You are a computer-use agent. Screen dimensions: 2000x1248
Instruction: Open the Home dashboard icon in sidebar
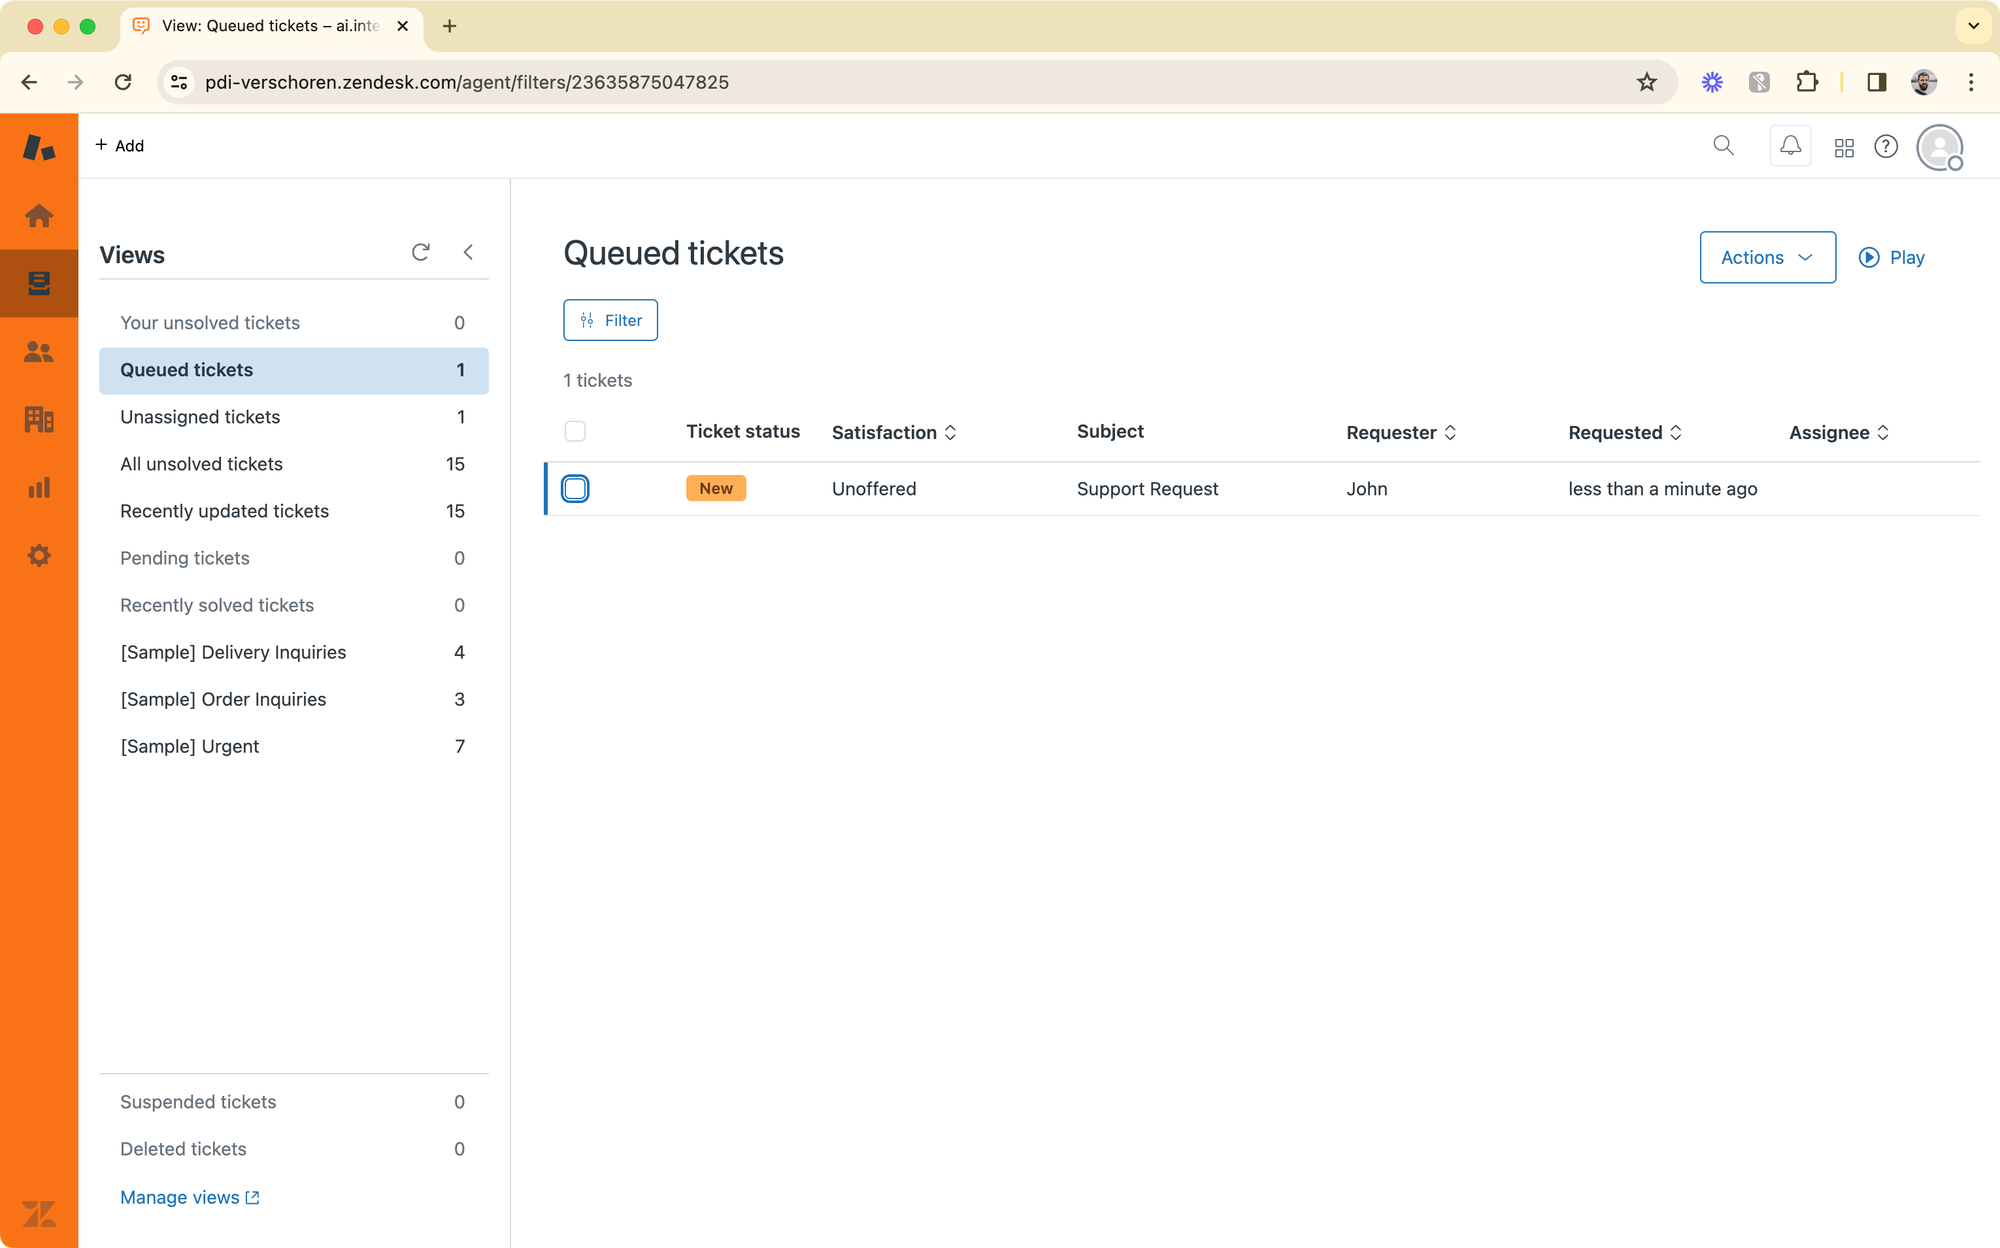pyautogui.click(x=39, y=216)
